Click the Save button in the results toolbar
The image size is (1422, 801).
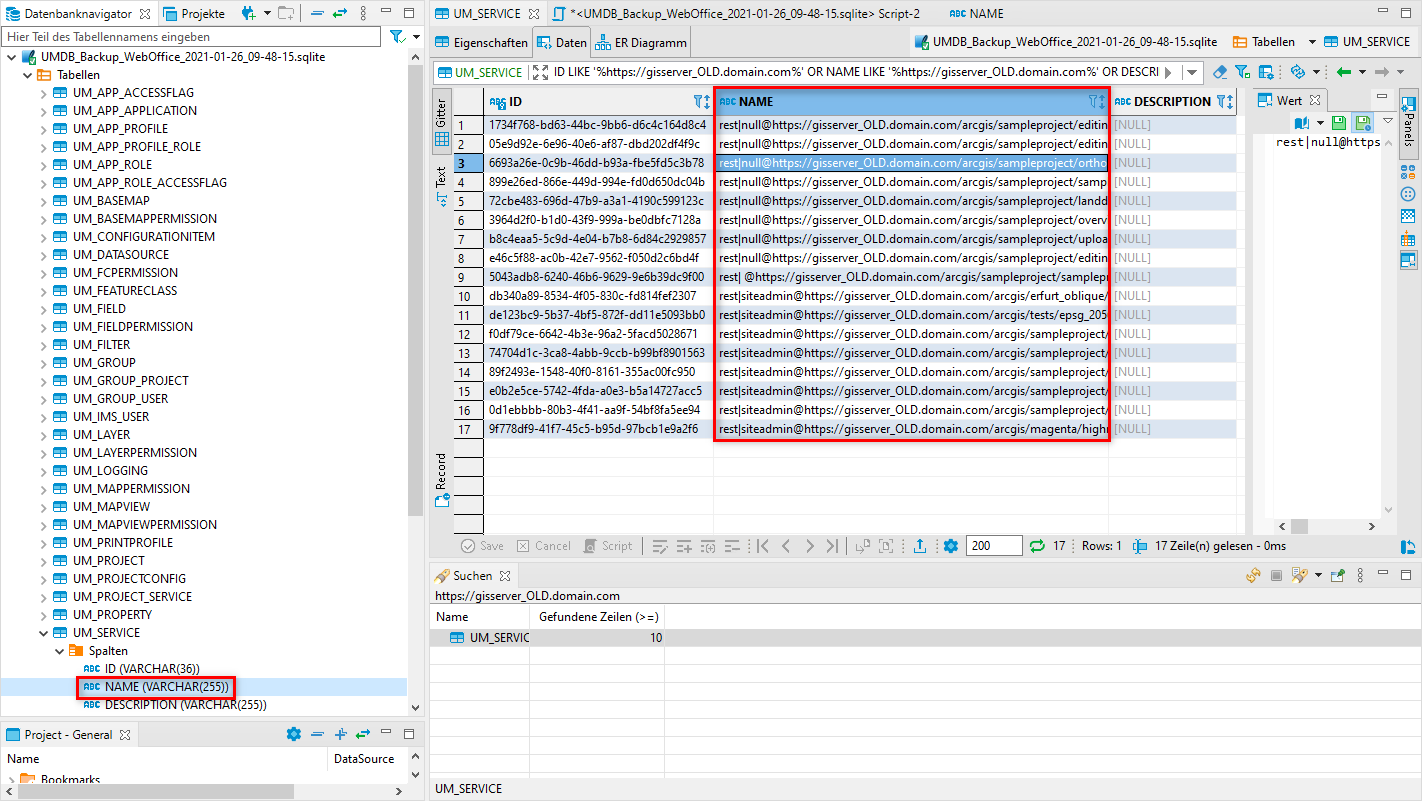point(481,545)
